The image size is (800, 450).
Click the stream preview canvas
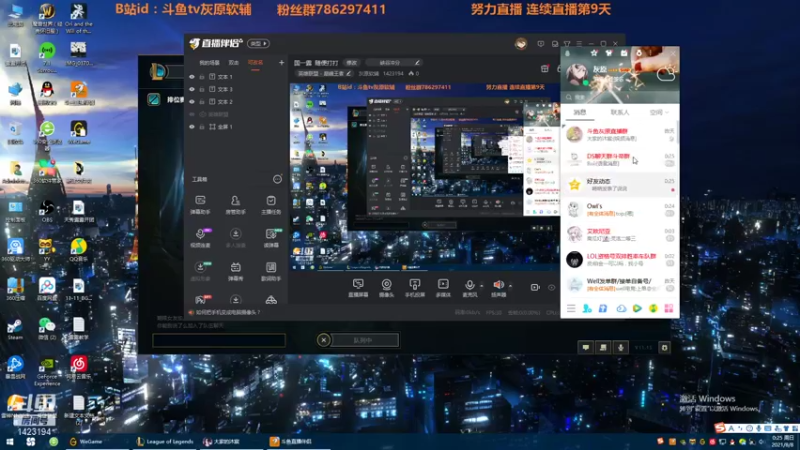pos(425,177)
